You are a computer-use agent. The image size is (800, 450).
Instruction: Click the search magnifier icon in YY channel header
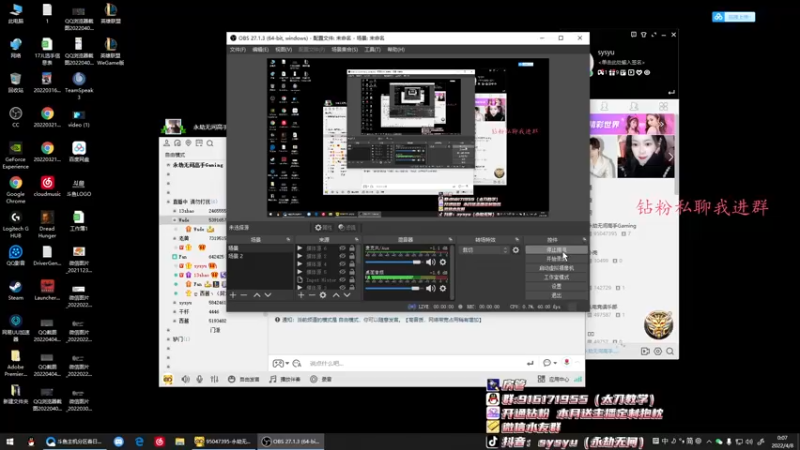(210, 143)
